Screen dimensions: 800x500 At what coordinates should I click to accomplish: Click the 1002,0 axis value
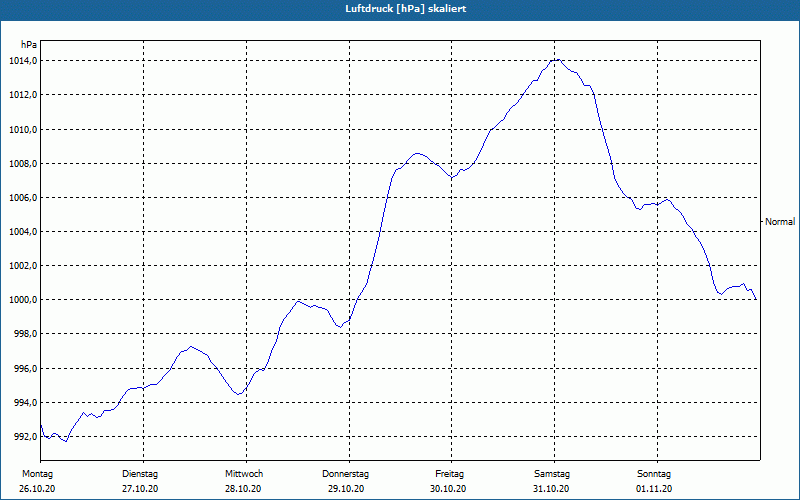click(x=22, y=266)
